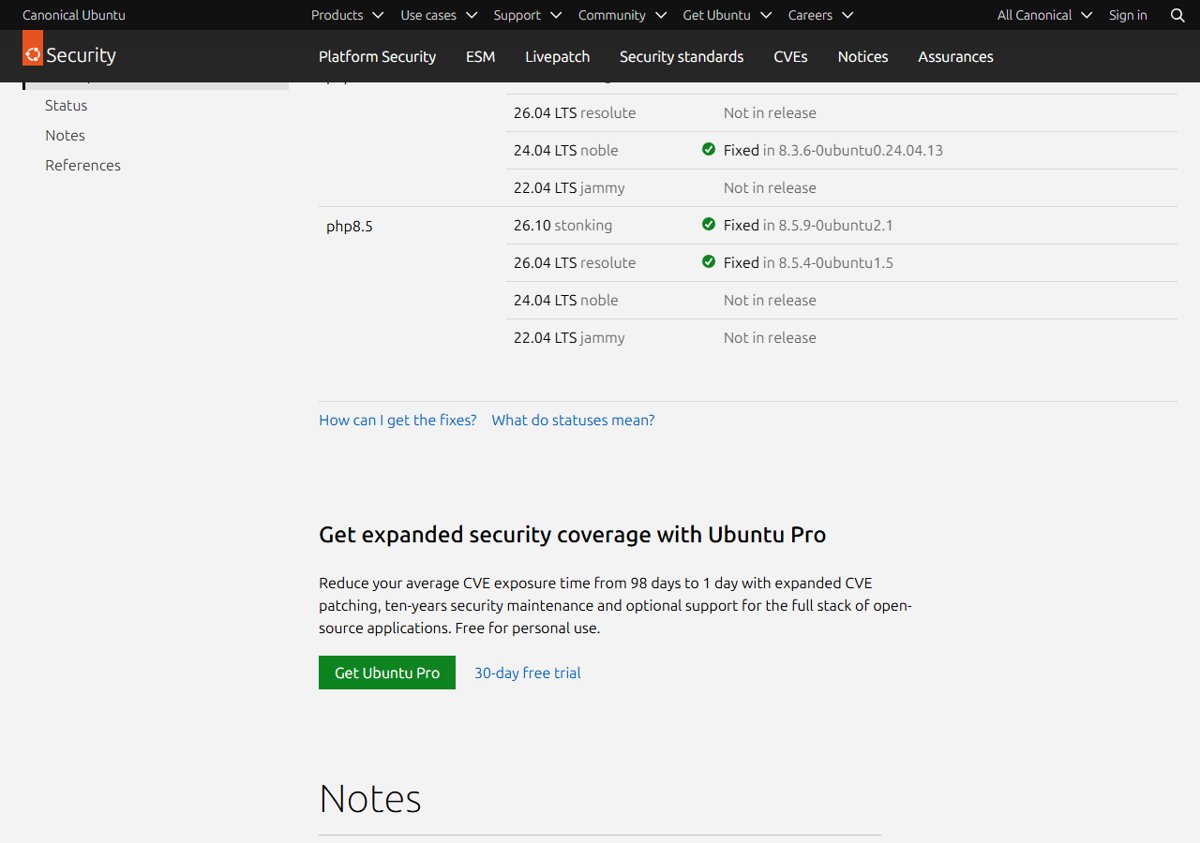Click 'Get expanded security coverage with Ubuntu Pro' heading
Image resolution: width=1200 pixels, height=843 pixels.
click(x=572, y=534)
